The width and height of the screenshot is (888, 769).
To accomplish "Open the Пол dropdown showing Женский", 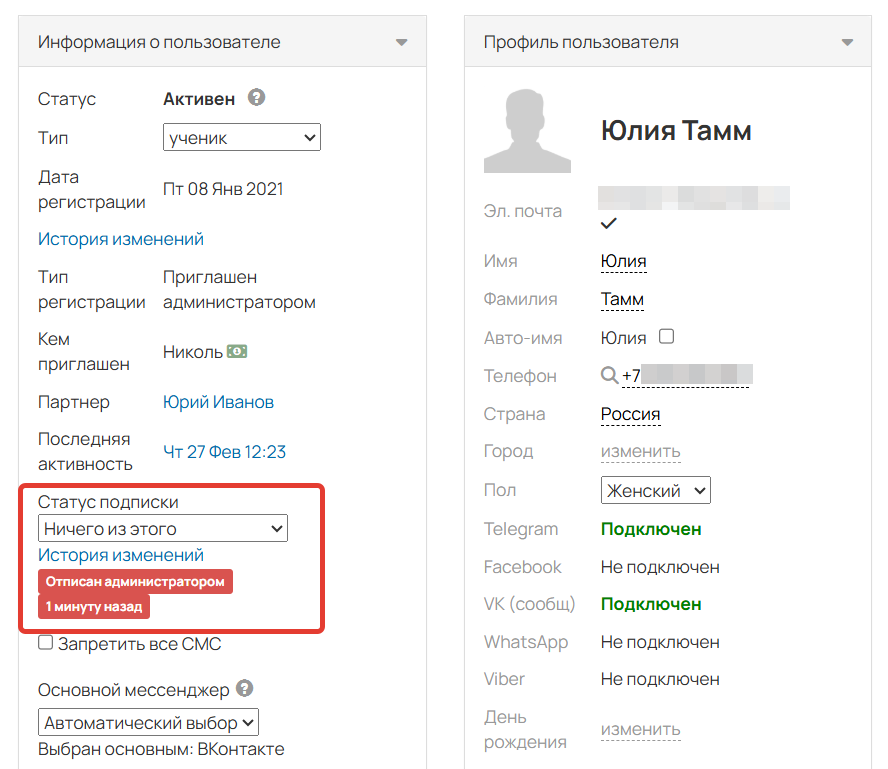I will (x=655, y=490).
